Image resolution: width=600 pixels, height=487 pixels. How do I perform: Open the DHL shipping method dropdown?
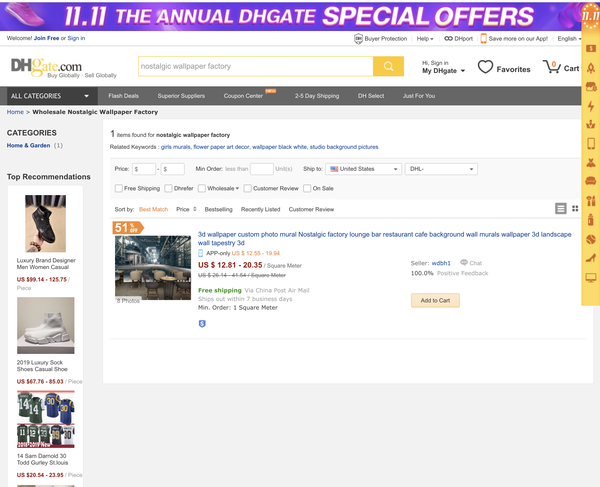point(441,169)
